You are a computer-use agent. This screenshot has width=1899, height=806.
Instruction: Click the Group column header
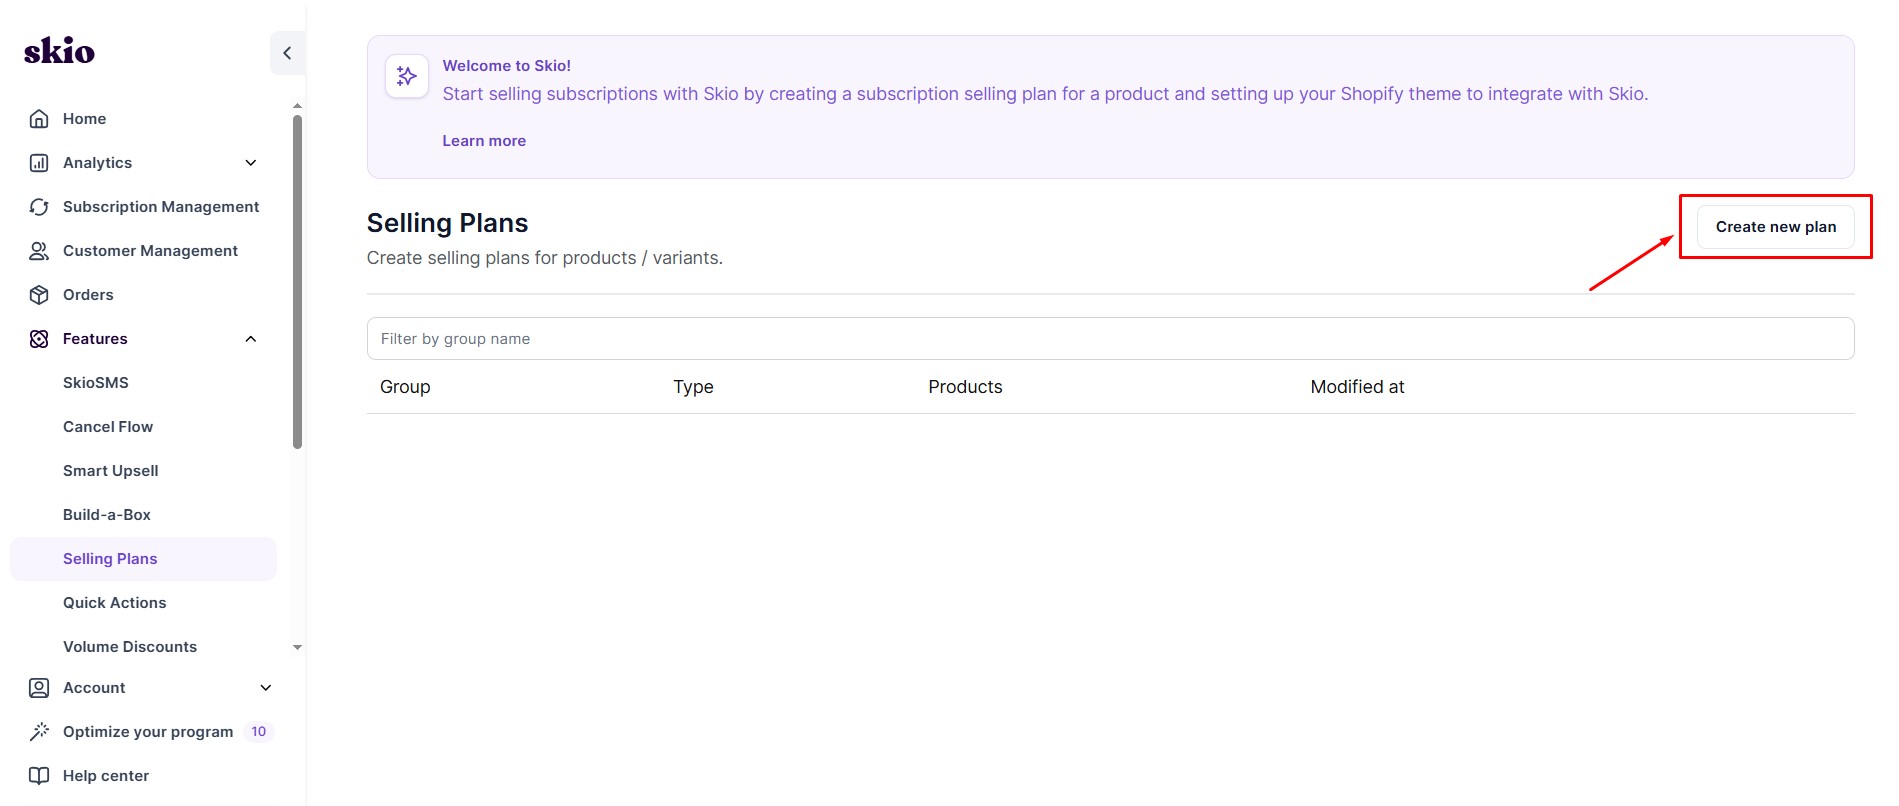[x=405, y=387]
